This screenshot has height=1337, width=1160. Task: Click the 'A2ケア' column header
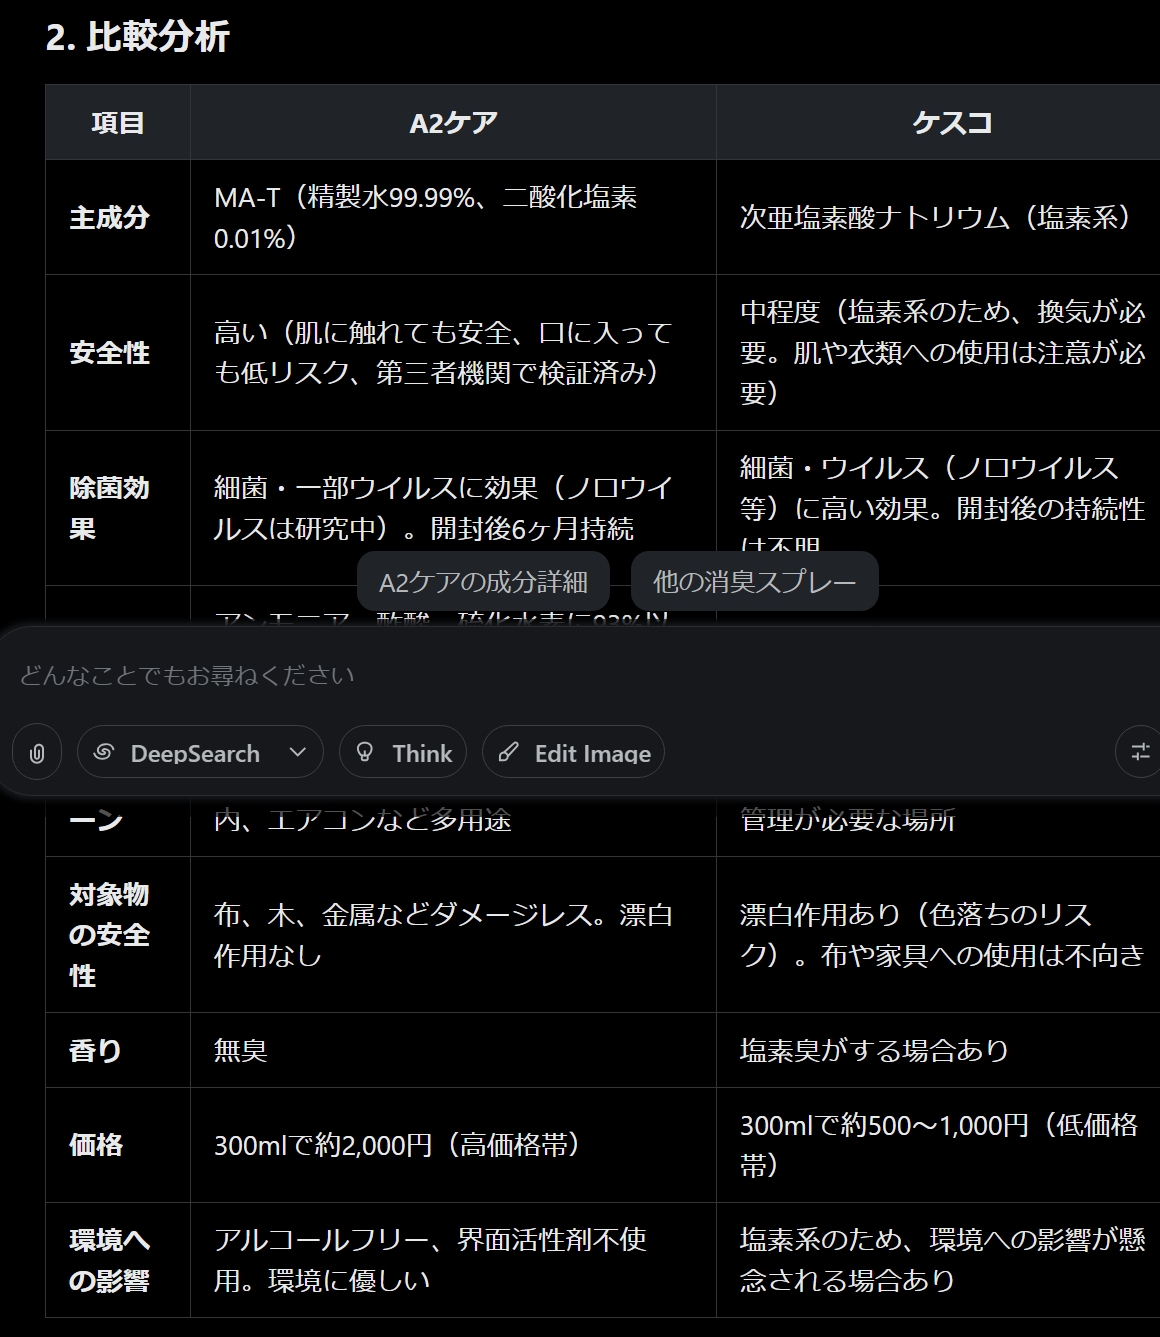[x=453, y=122]
